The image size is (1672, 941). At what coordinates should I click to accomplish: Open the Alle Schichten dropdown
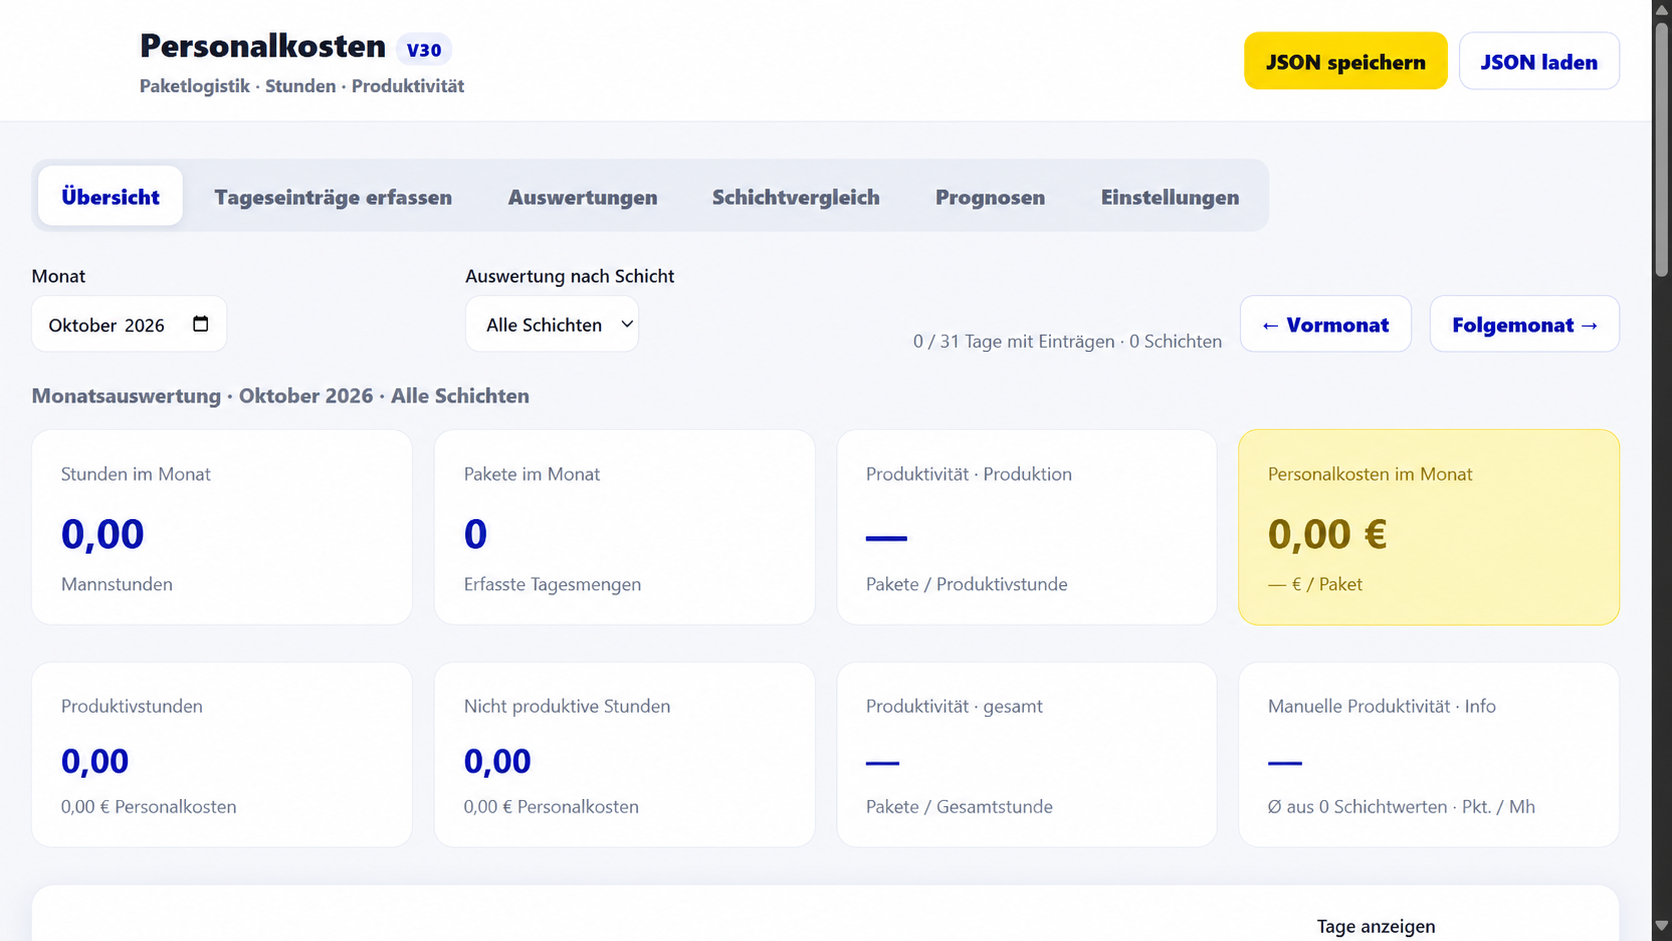tap(552, 324)
